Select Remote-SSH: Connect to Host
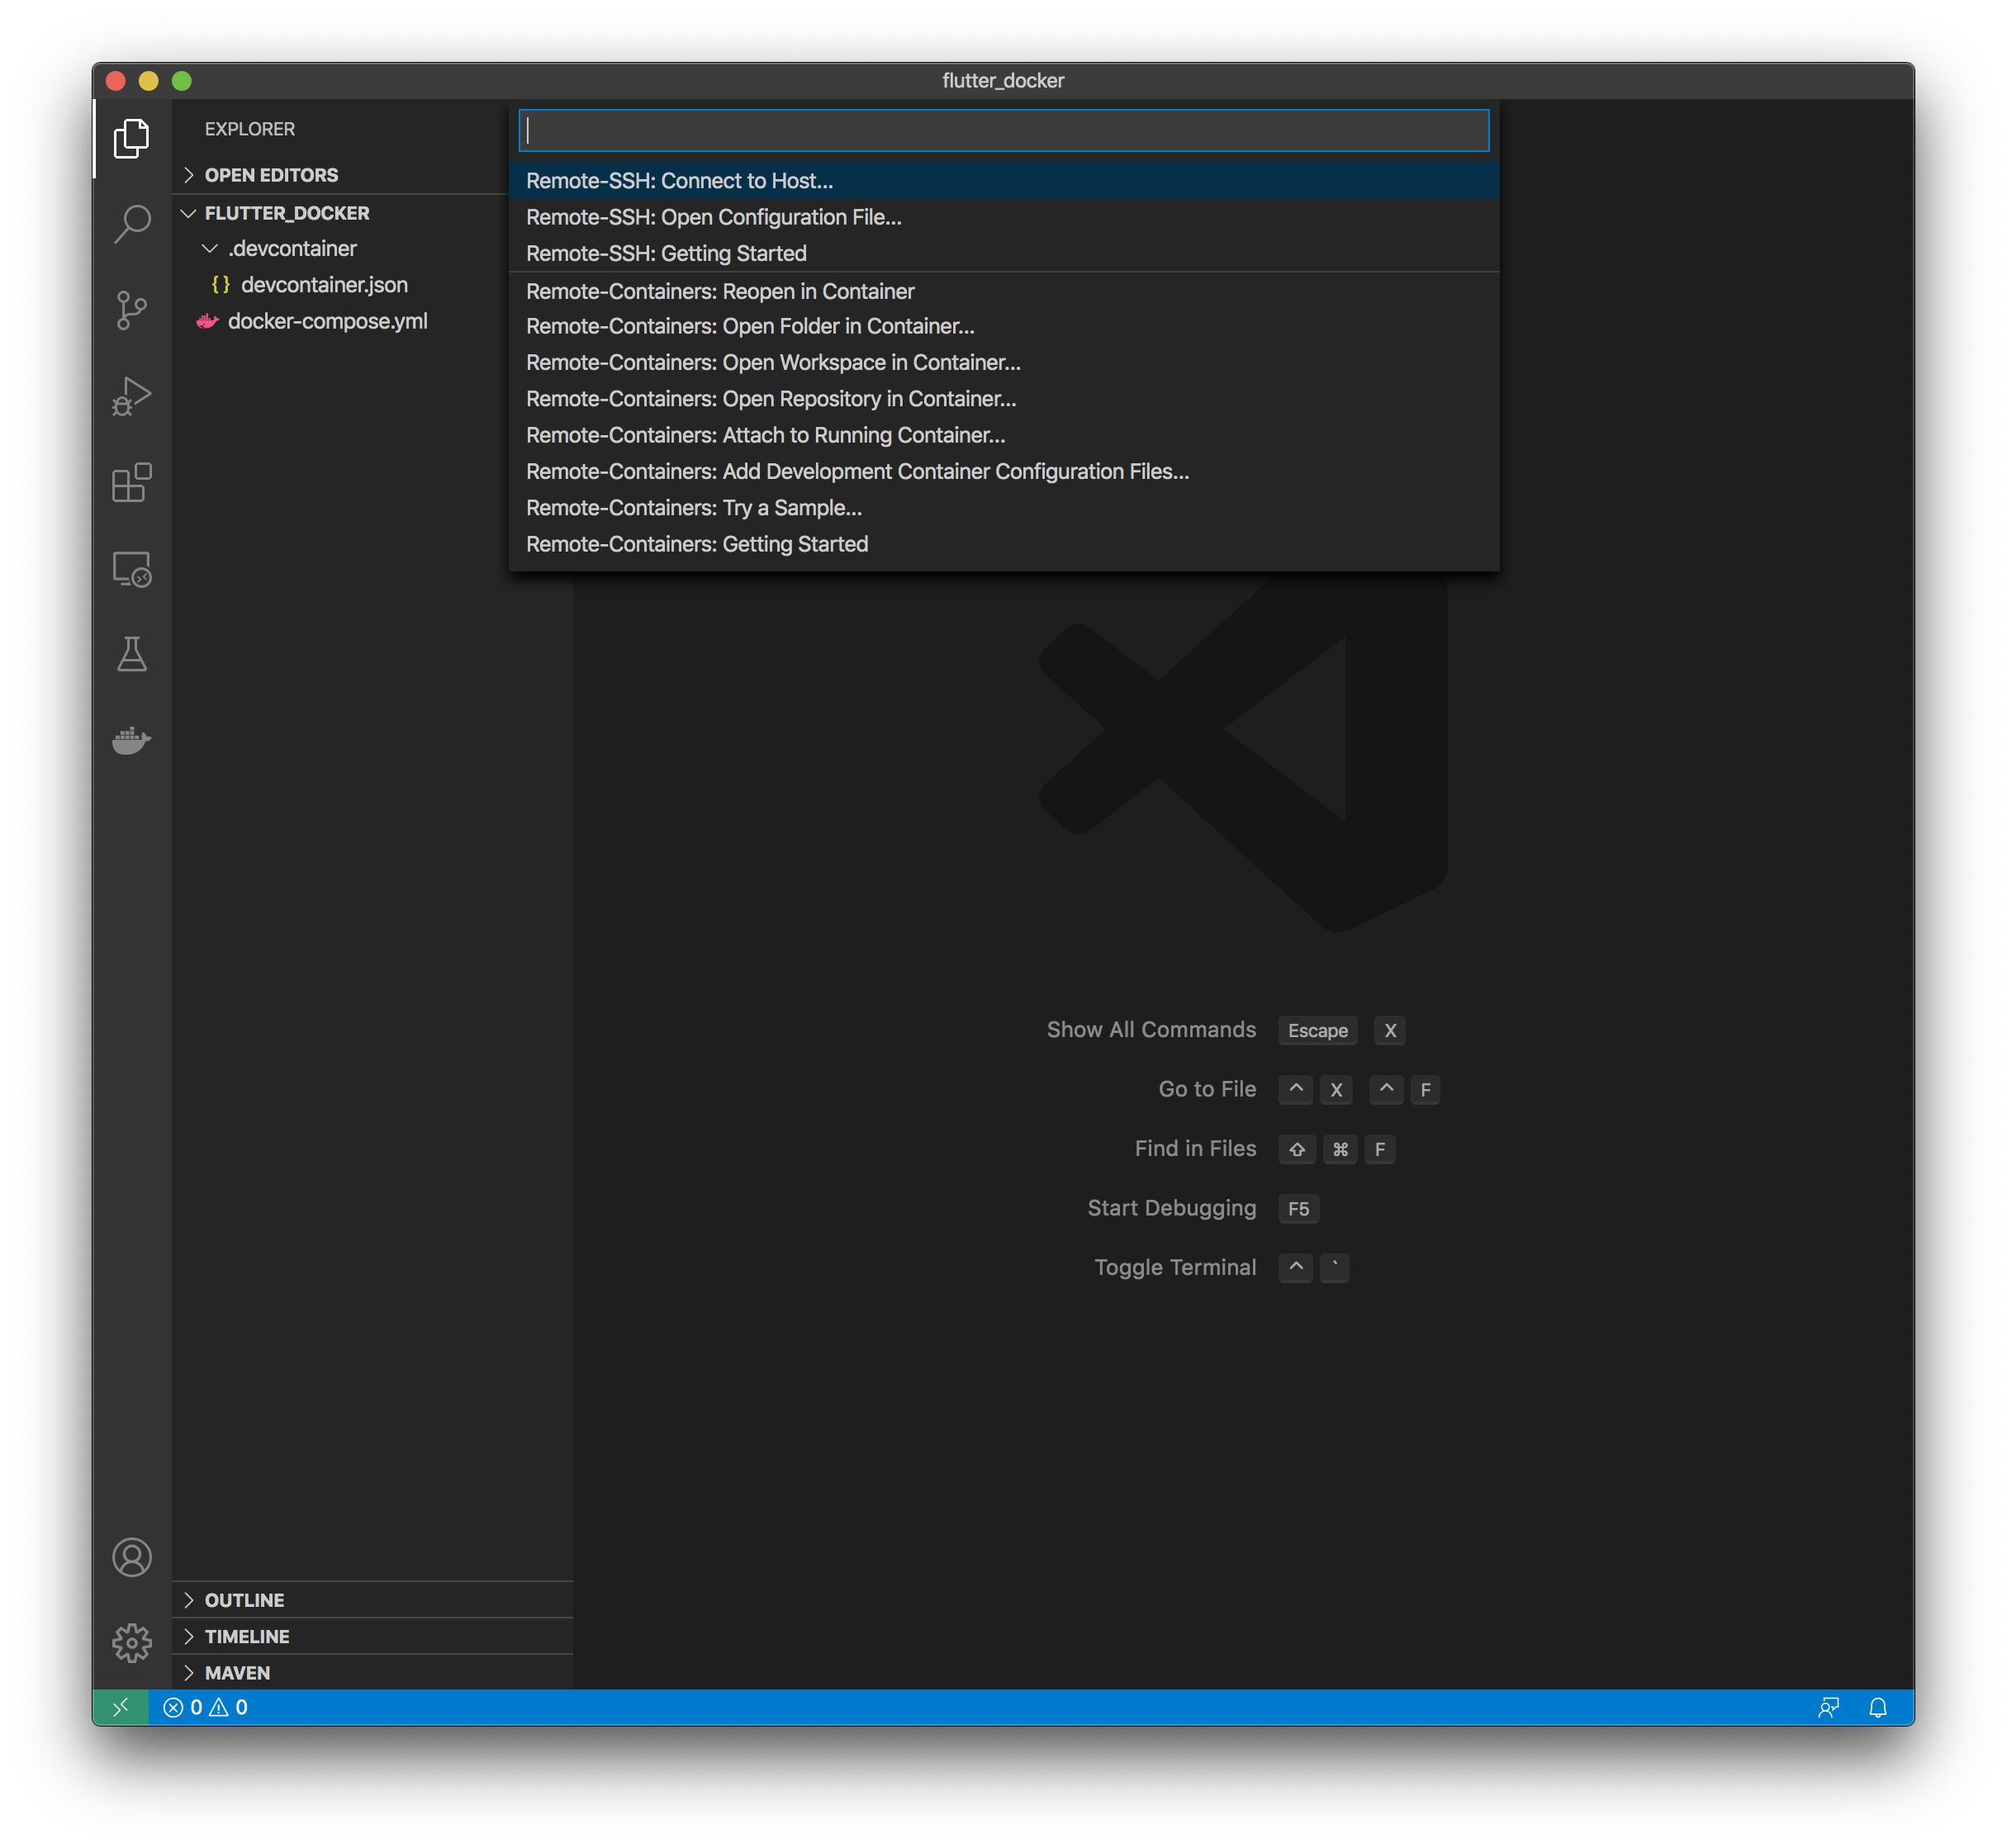2007x1848 pixels. point(679,181)
